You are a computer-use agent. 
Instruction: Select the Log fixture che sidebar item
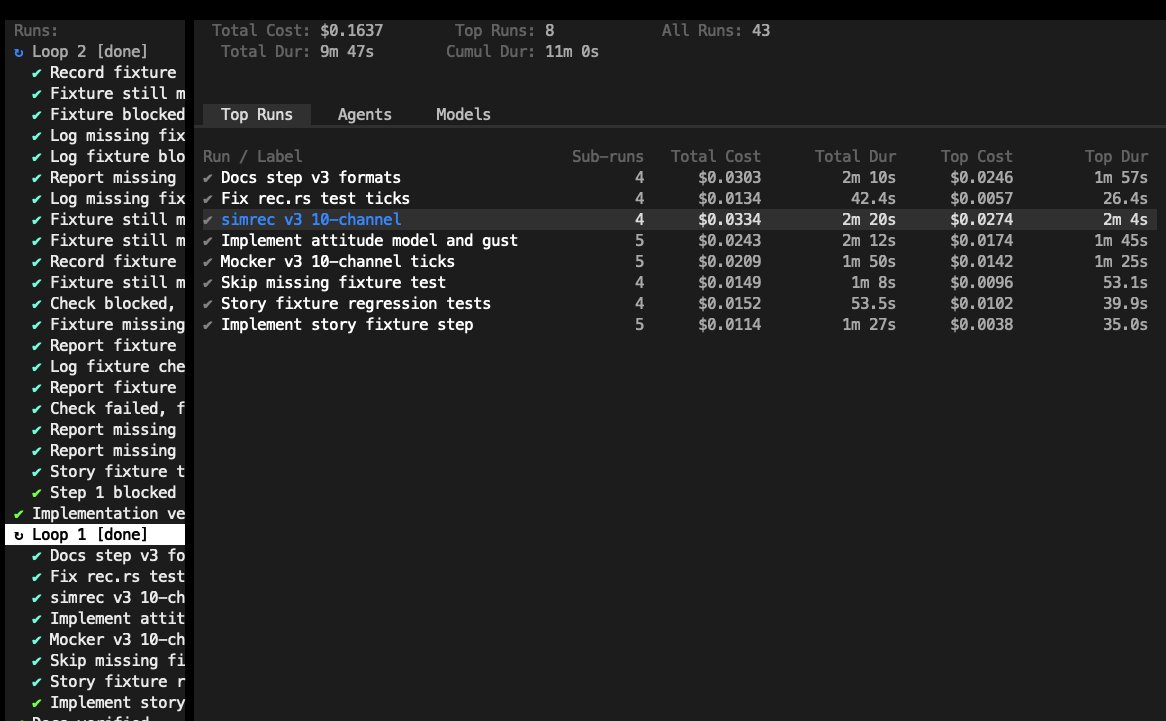point(117,366)
